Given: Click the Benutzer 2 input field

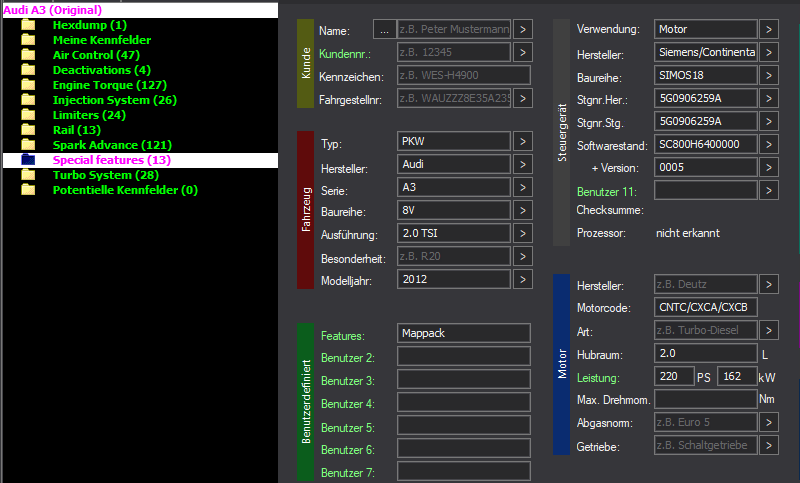Looking at the screenshot, I should pos(464,356).
